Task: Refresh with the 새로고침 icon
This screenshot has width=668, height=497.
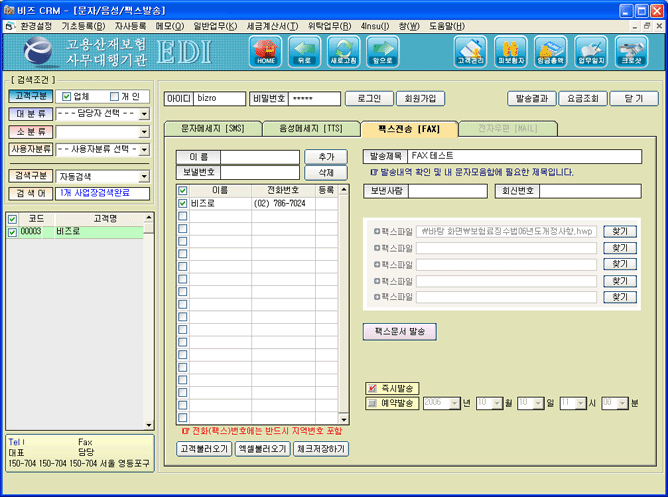Action: 343,52
